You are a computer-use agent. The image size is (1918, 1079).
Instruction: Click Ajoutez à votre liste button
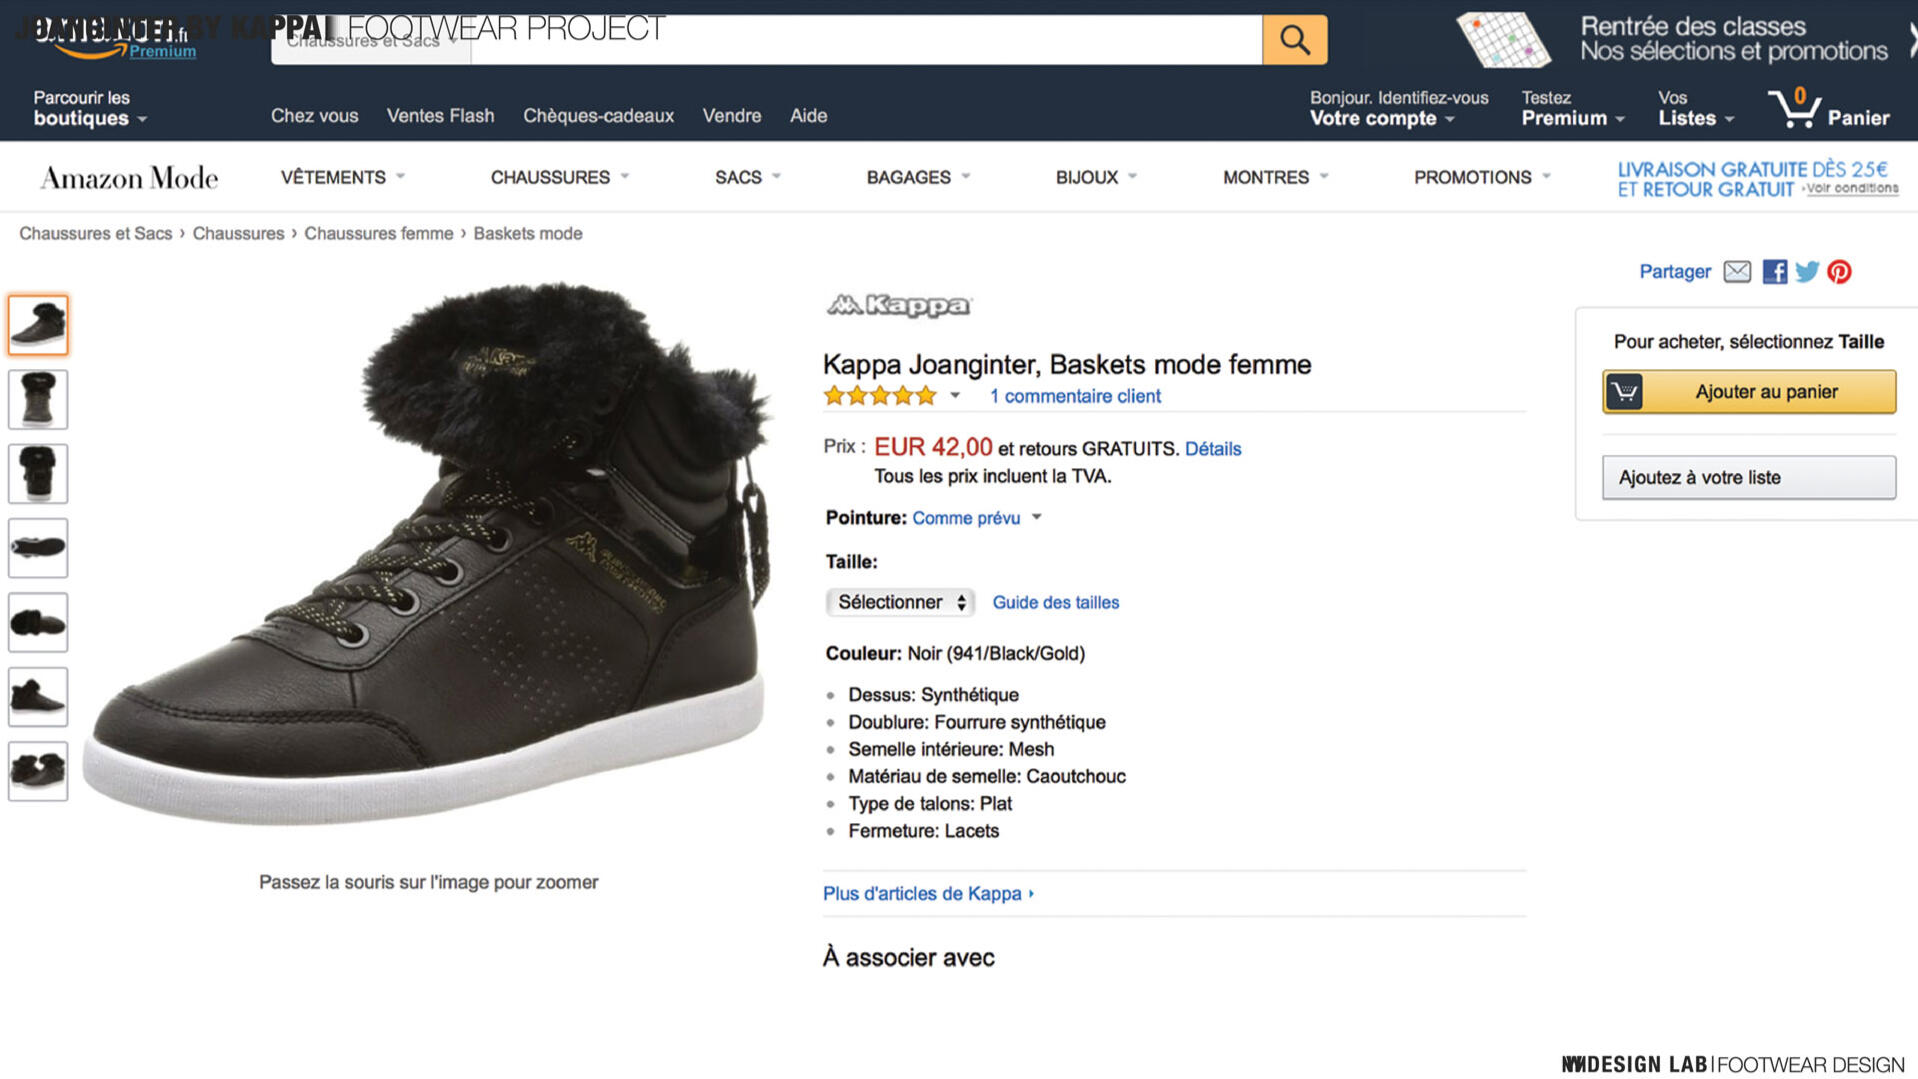(1748, 478)
